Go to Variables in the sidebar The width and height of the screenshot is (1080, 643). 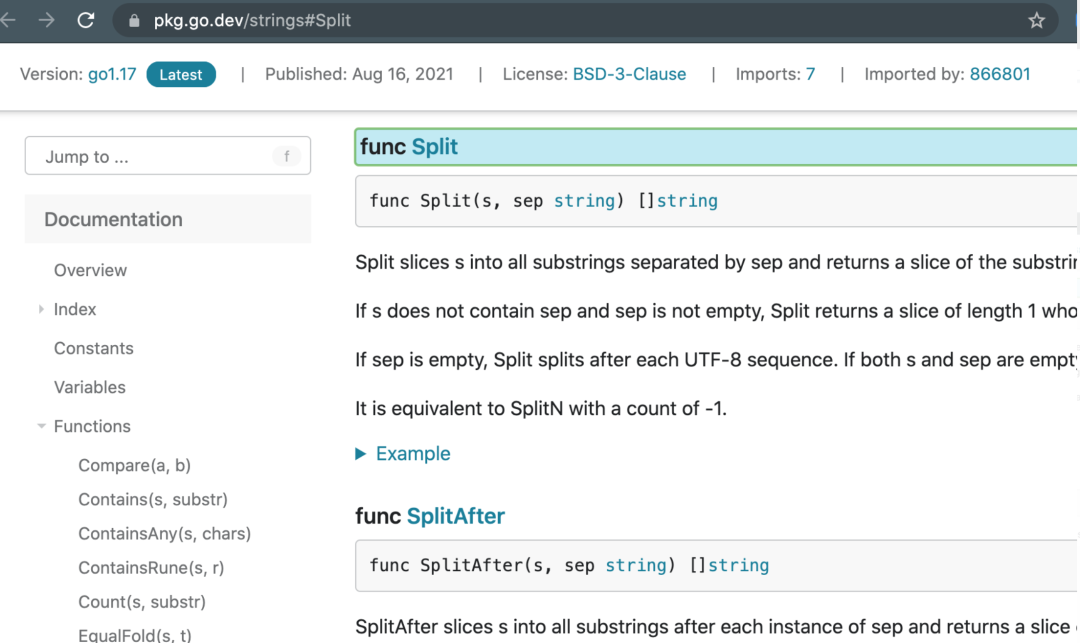(90, 387)
